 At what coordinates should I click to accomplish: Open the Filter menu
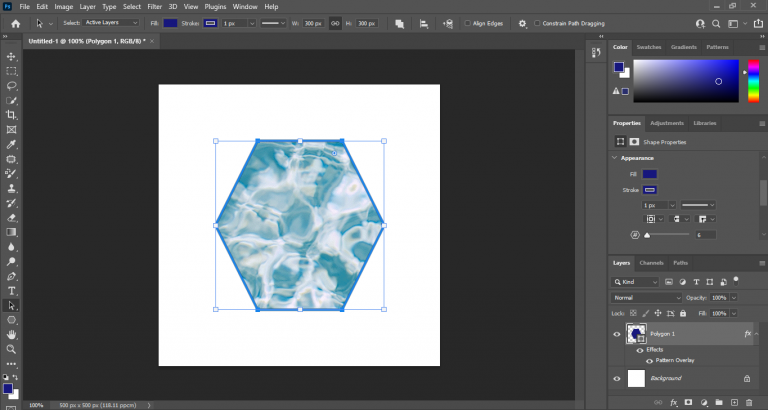[155, 6]
